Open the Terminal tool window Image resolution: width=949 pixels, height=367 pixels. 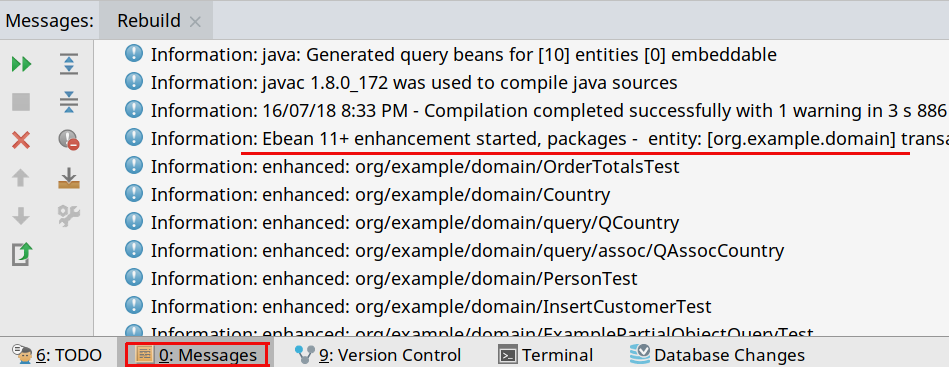point(545,355)
